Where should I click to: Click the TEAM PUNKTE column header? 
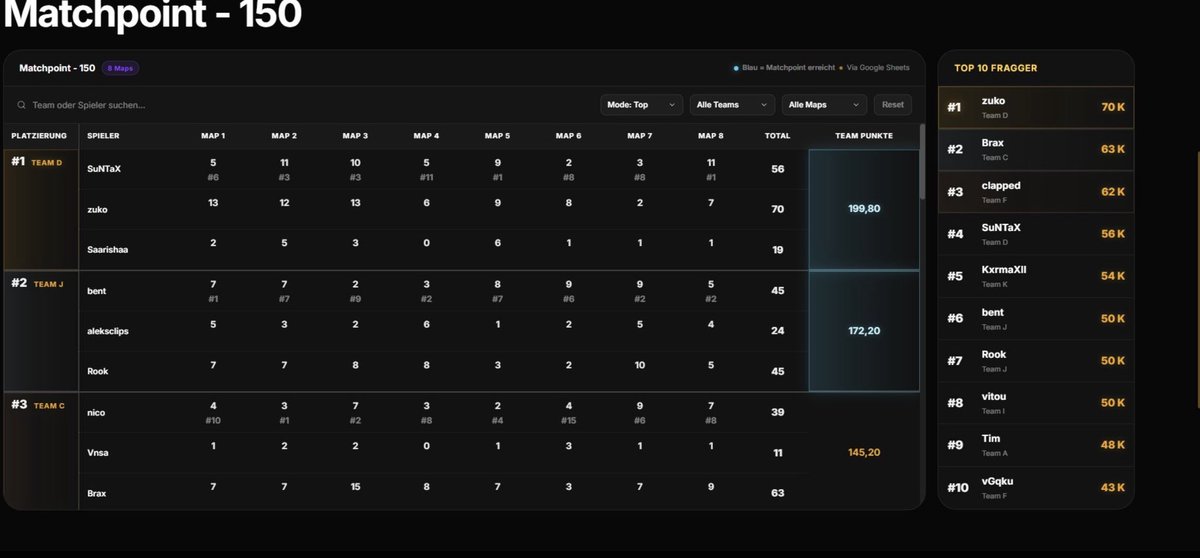[x=864, y=136]
